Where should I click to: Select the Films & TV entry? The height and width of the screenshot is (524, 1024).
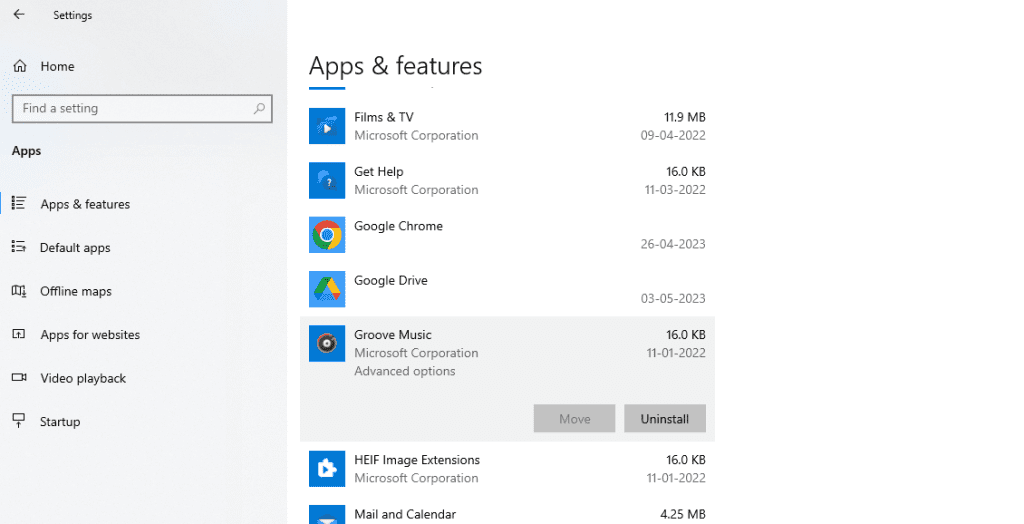[x=507, y=126]
